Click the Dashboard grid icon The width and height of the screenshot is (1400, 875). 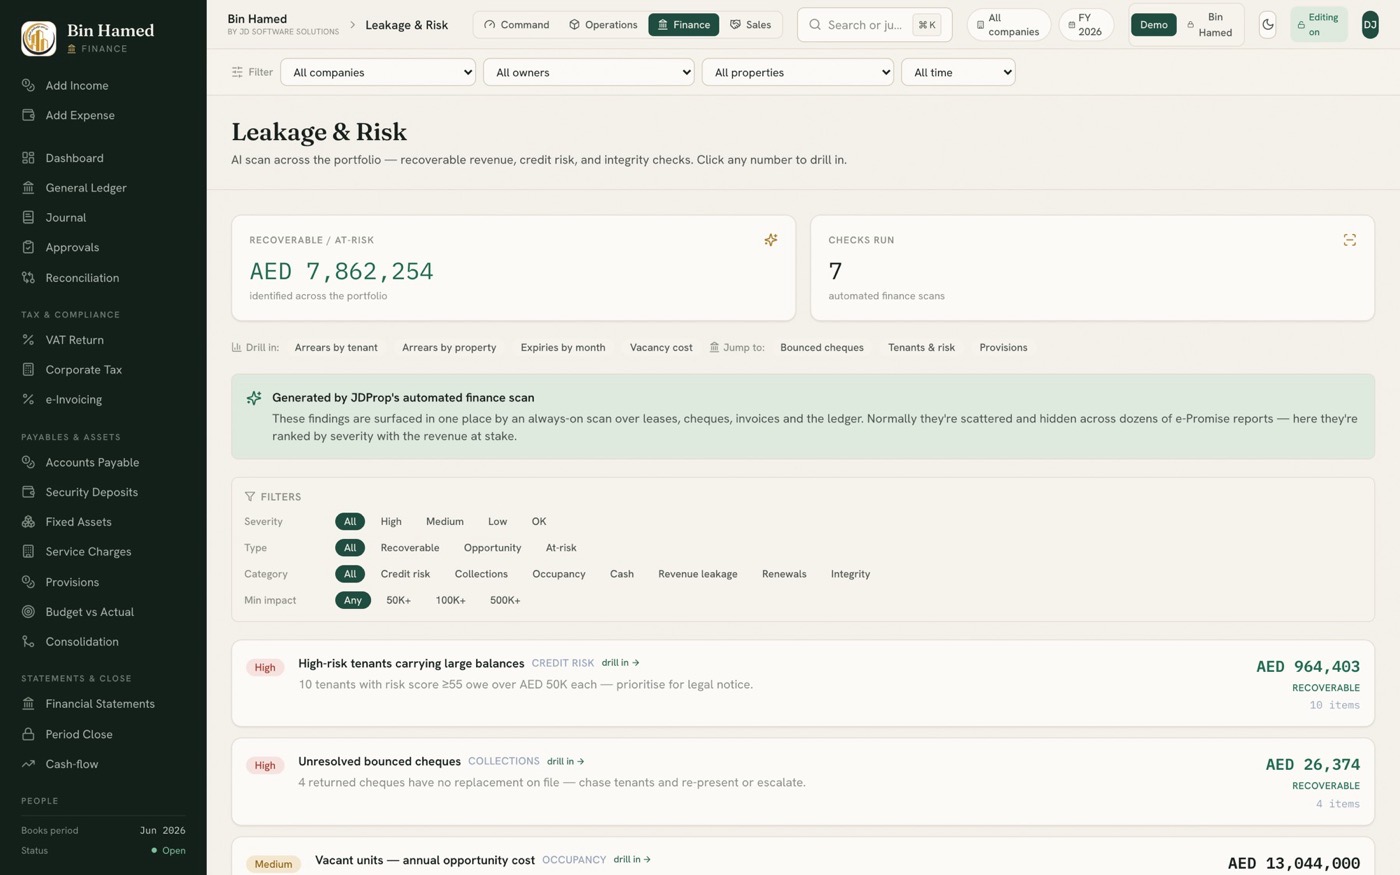click(x=28, y=158)
